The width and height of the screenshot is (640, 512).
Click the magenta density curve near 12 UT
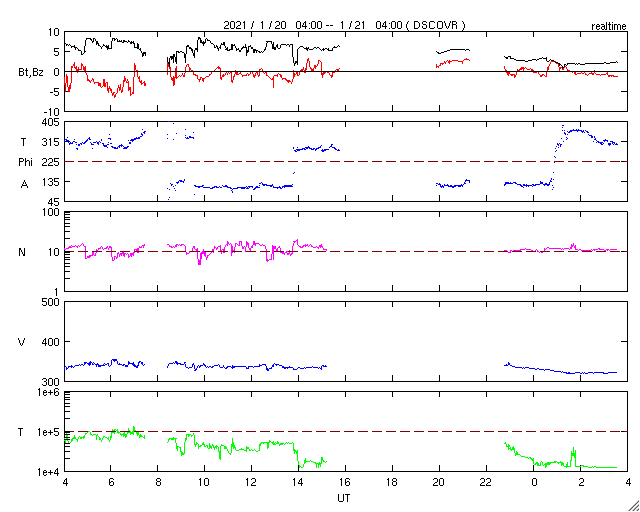tap(251, 244)
